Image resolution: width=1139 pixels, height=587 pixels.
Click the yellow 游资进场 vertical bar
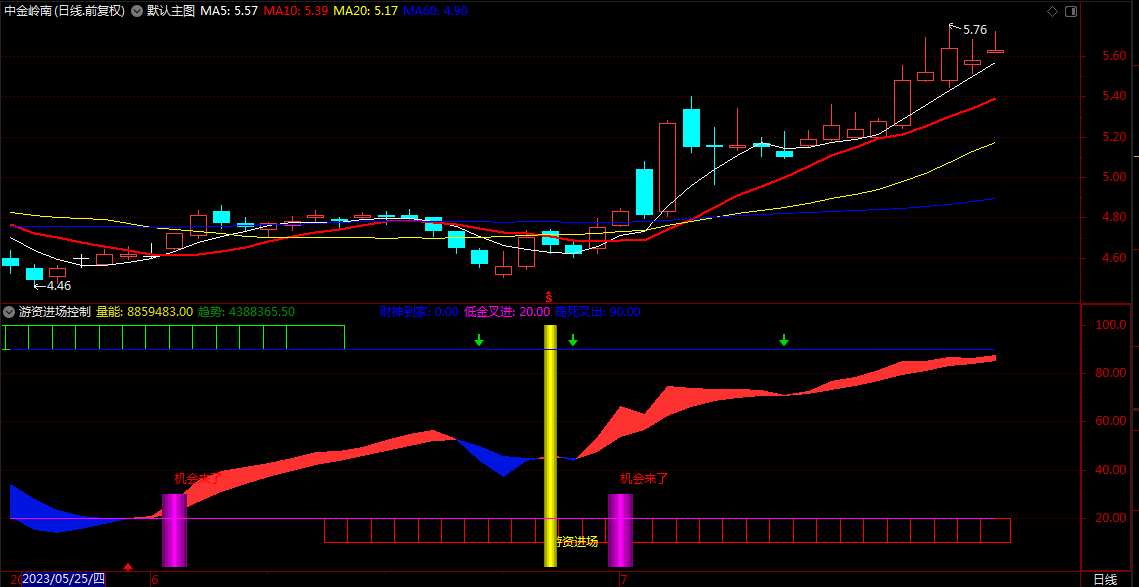pyautogui.click(x=551, y=446)
